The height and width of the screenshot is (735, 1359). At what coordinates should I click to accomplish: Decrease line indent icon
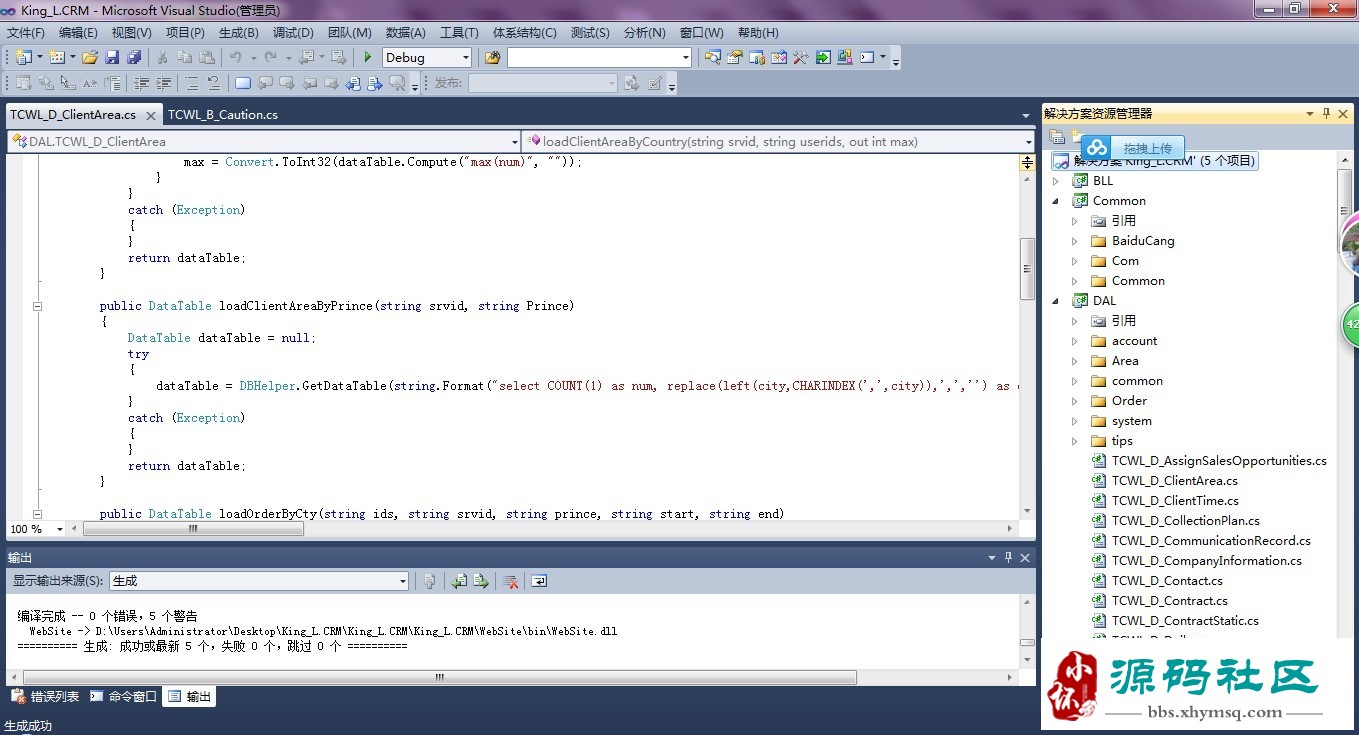[x=142, y=83]
